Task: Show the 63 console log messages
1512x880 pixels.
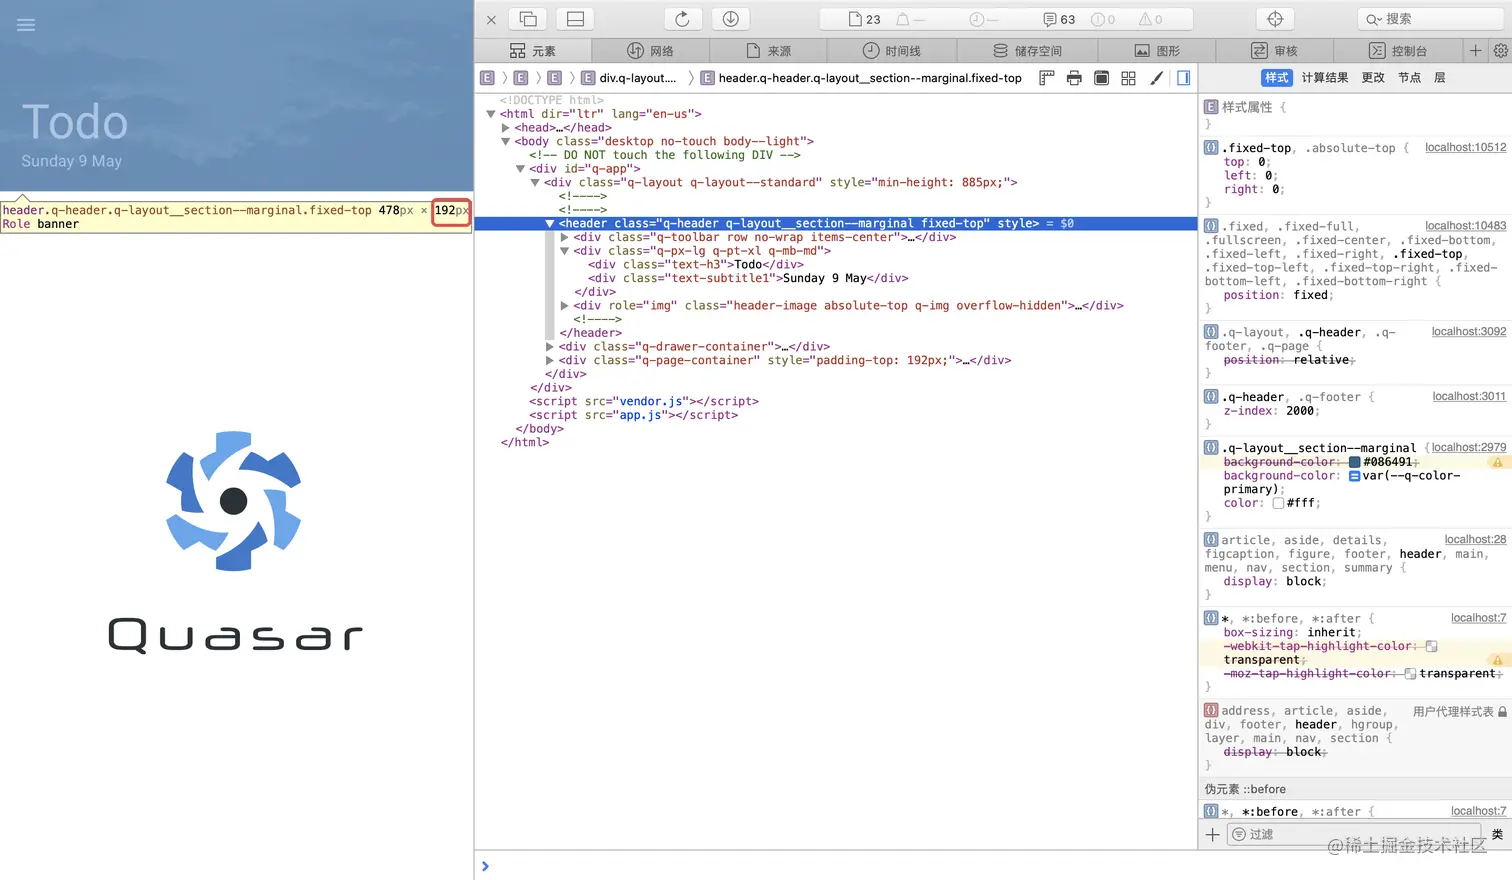Action: coord(1059,19)
